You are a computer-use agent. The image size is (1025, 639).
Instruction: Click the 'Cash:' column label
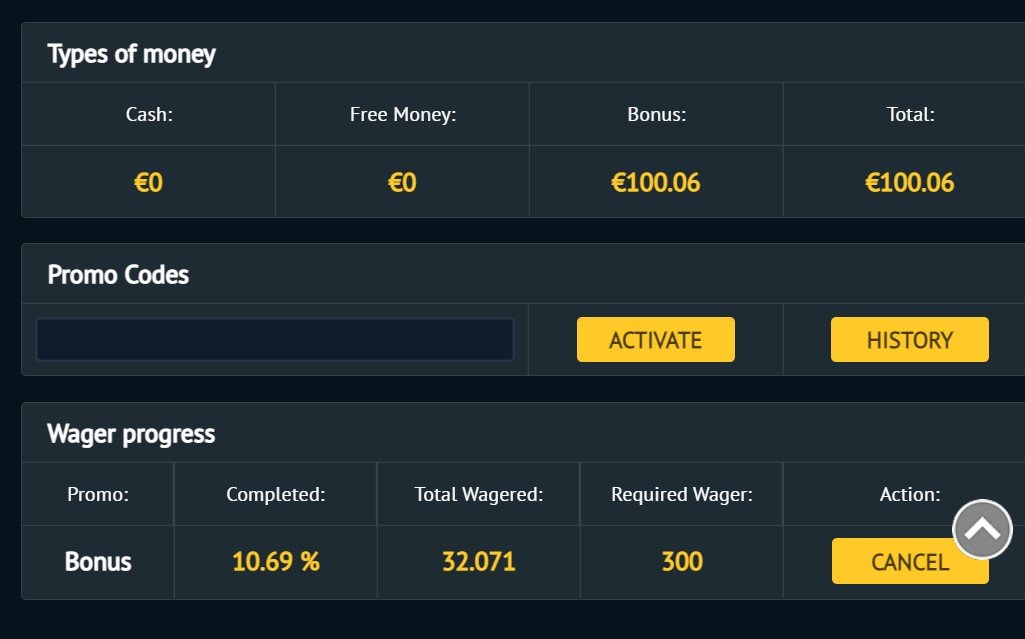point(149,115)
